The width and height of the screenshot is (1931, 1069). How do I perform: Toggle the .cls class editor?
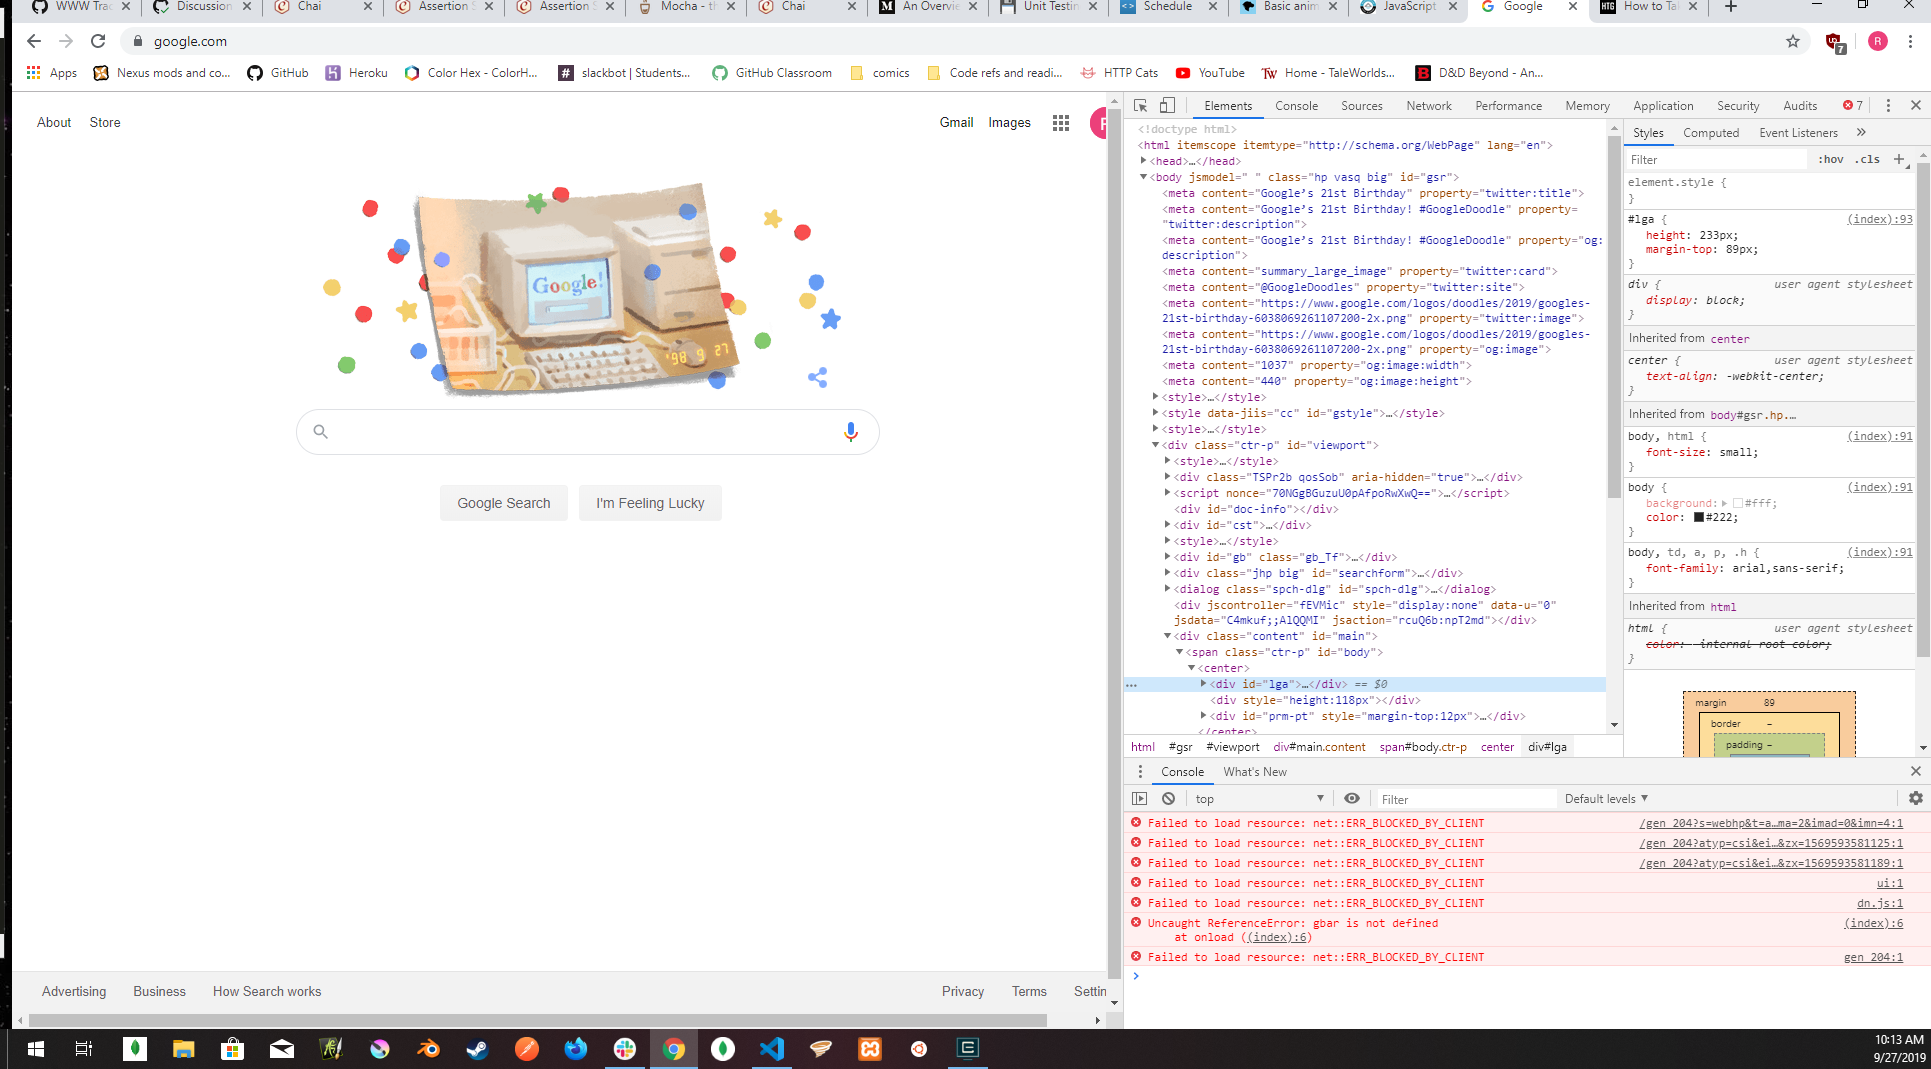tap(1868, 160)
